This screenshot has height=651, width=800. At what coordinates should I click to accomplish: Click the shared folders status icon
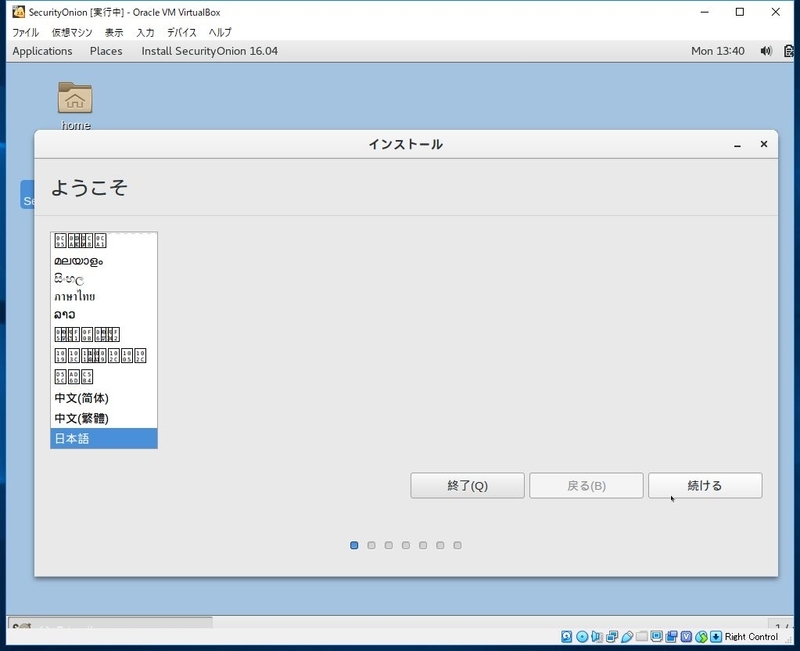pos(642,637)
